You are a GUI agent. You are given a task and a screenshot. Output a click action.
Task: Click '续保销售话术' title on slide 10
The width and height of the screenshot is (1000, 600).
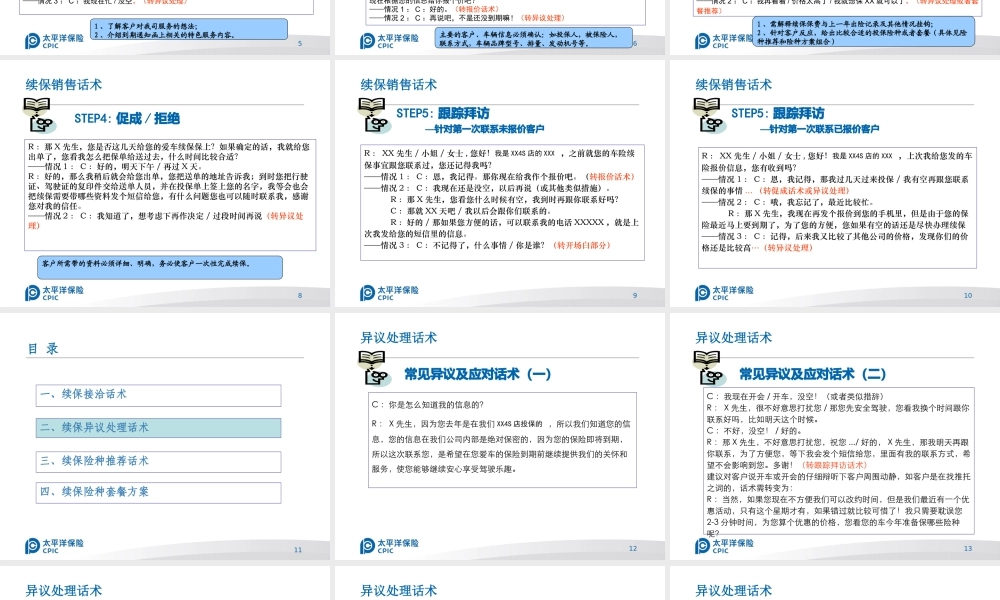click(733, 85)
